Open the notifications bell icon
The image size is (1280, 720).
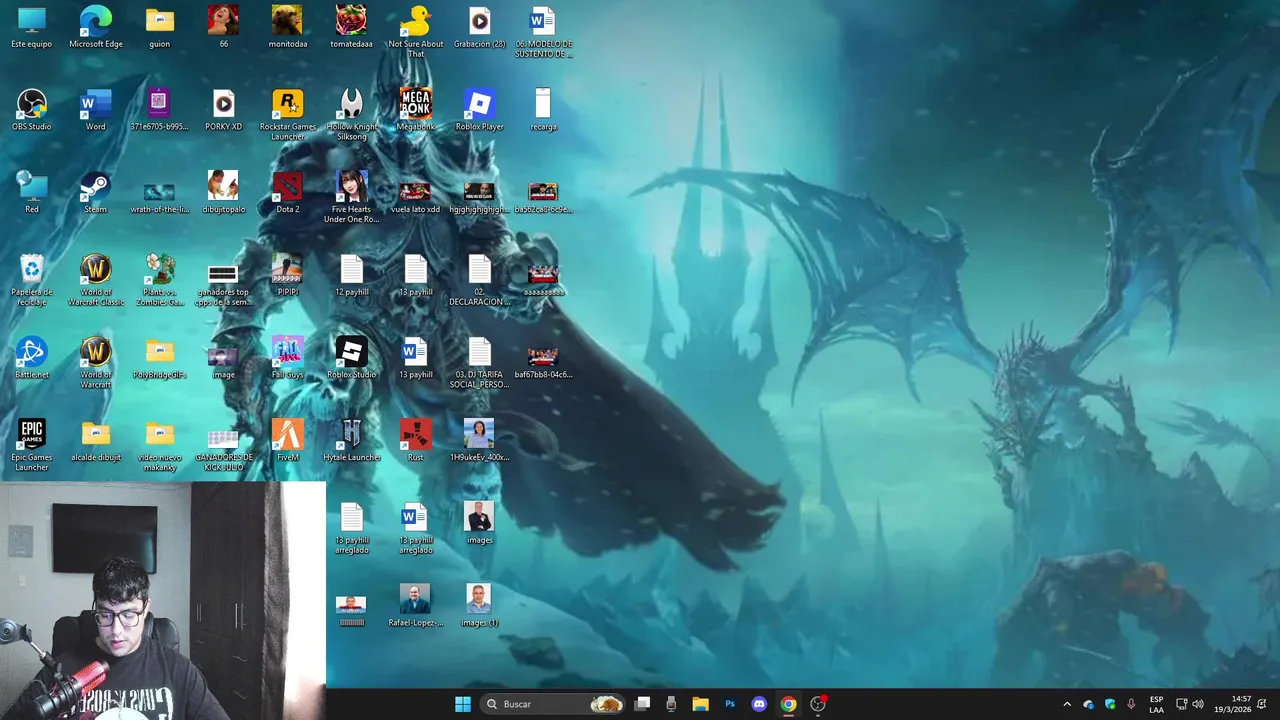1262,704
